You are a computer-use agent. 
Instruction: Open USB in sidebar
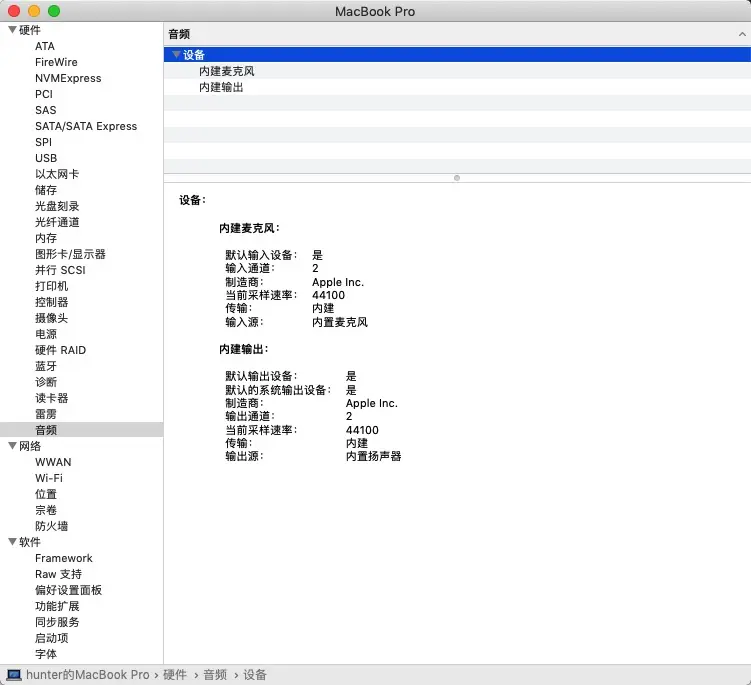46,158
